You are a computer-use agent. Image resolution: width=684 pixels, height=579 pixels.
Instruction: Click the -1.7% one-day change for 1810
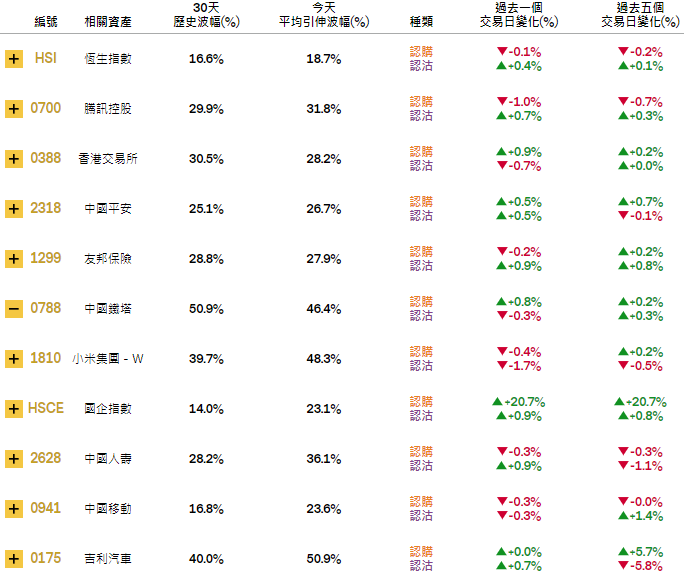click(x=519, y=366)
